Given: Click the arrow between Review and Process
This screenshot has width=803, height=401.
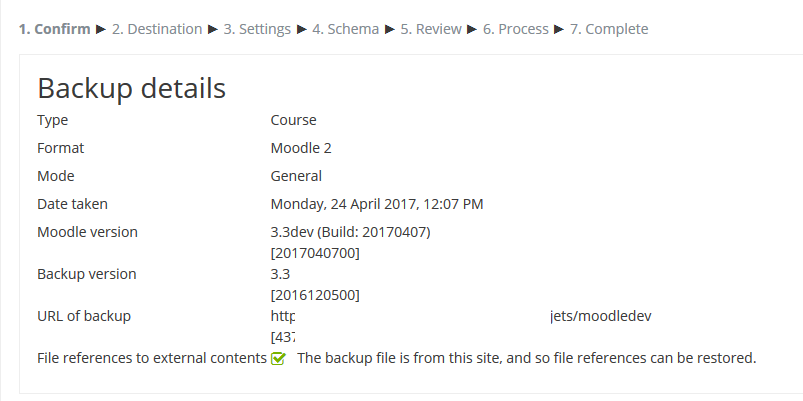Looking at the screenshot, I should (472, 29).
